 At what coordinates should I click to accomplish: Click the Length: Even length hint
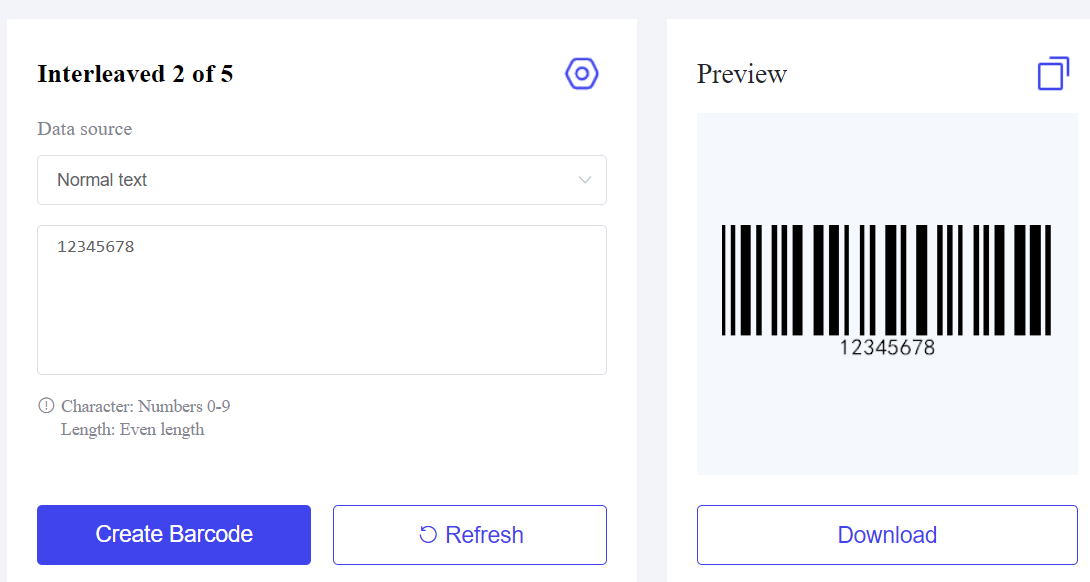click(132, 430)
